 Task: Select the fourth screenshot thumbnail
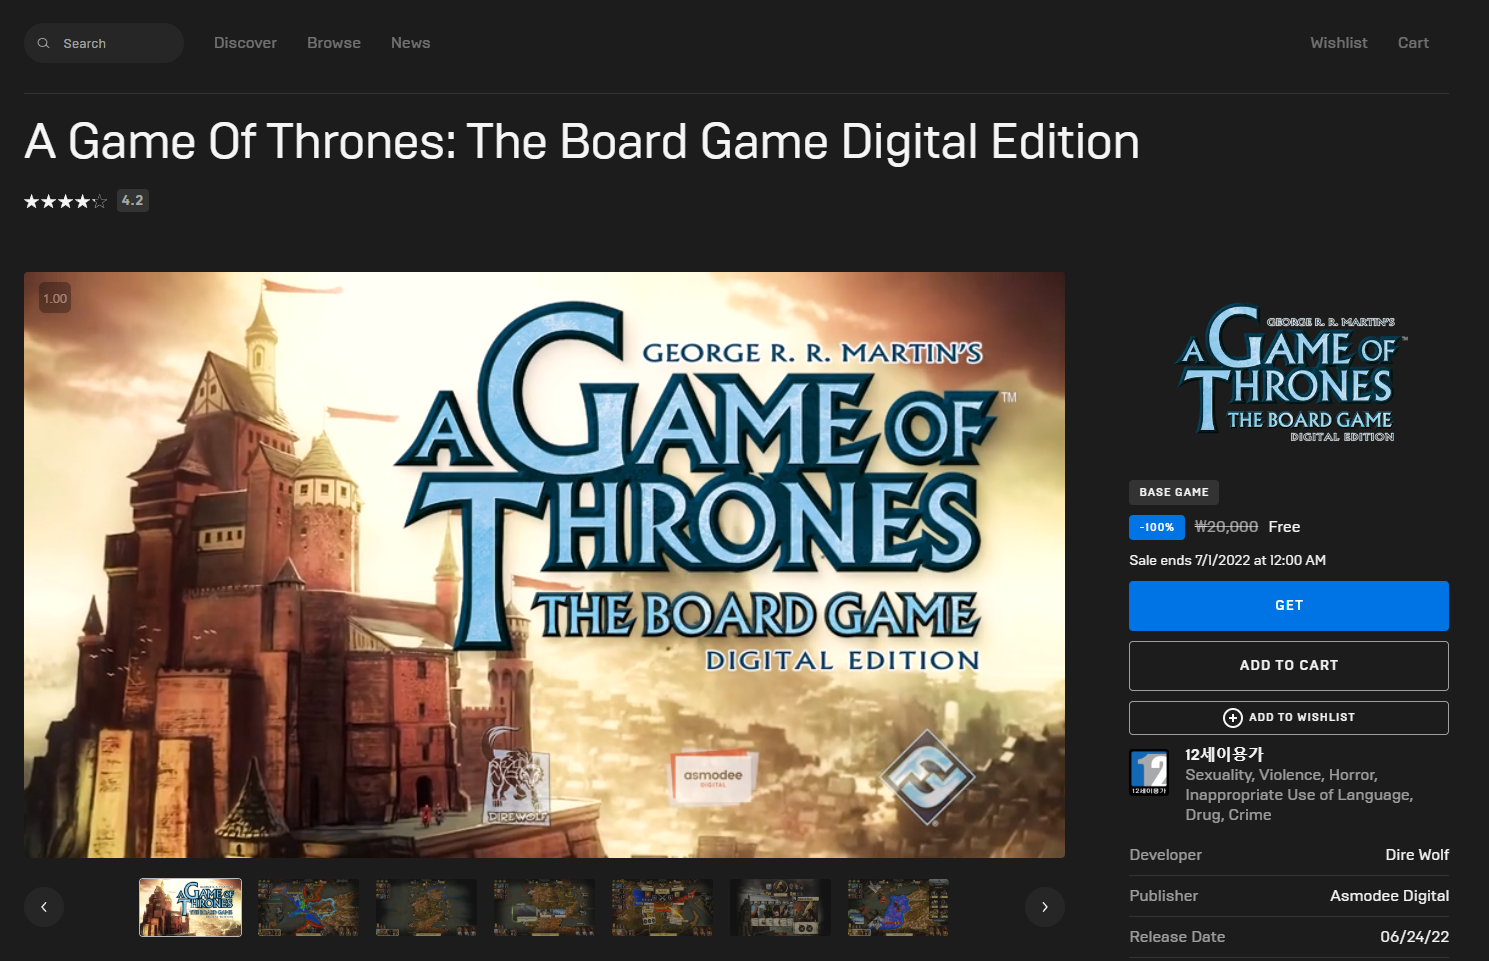pyautogui.click(x=544, y=907)
